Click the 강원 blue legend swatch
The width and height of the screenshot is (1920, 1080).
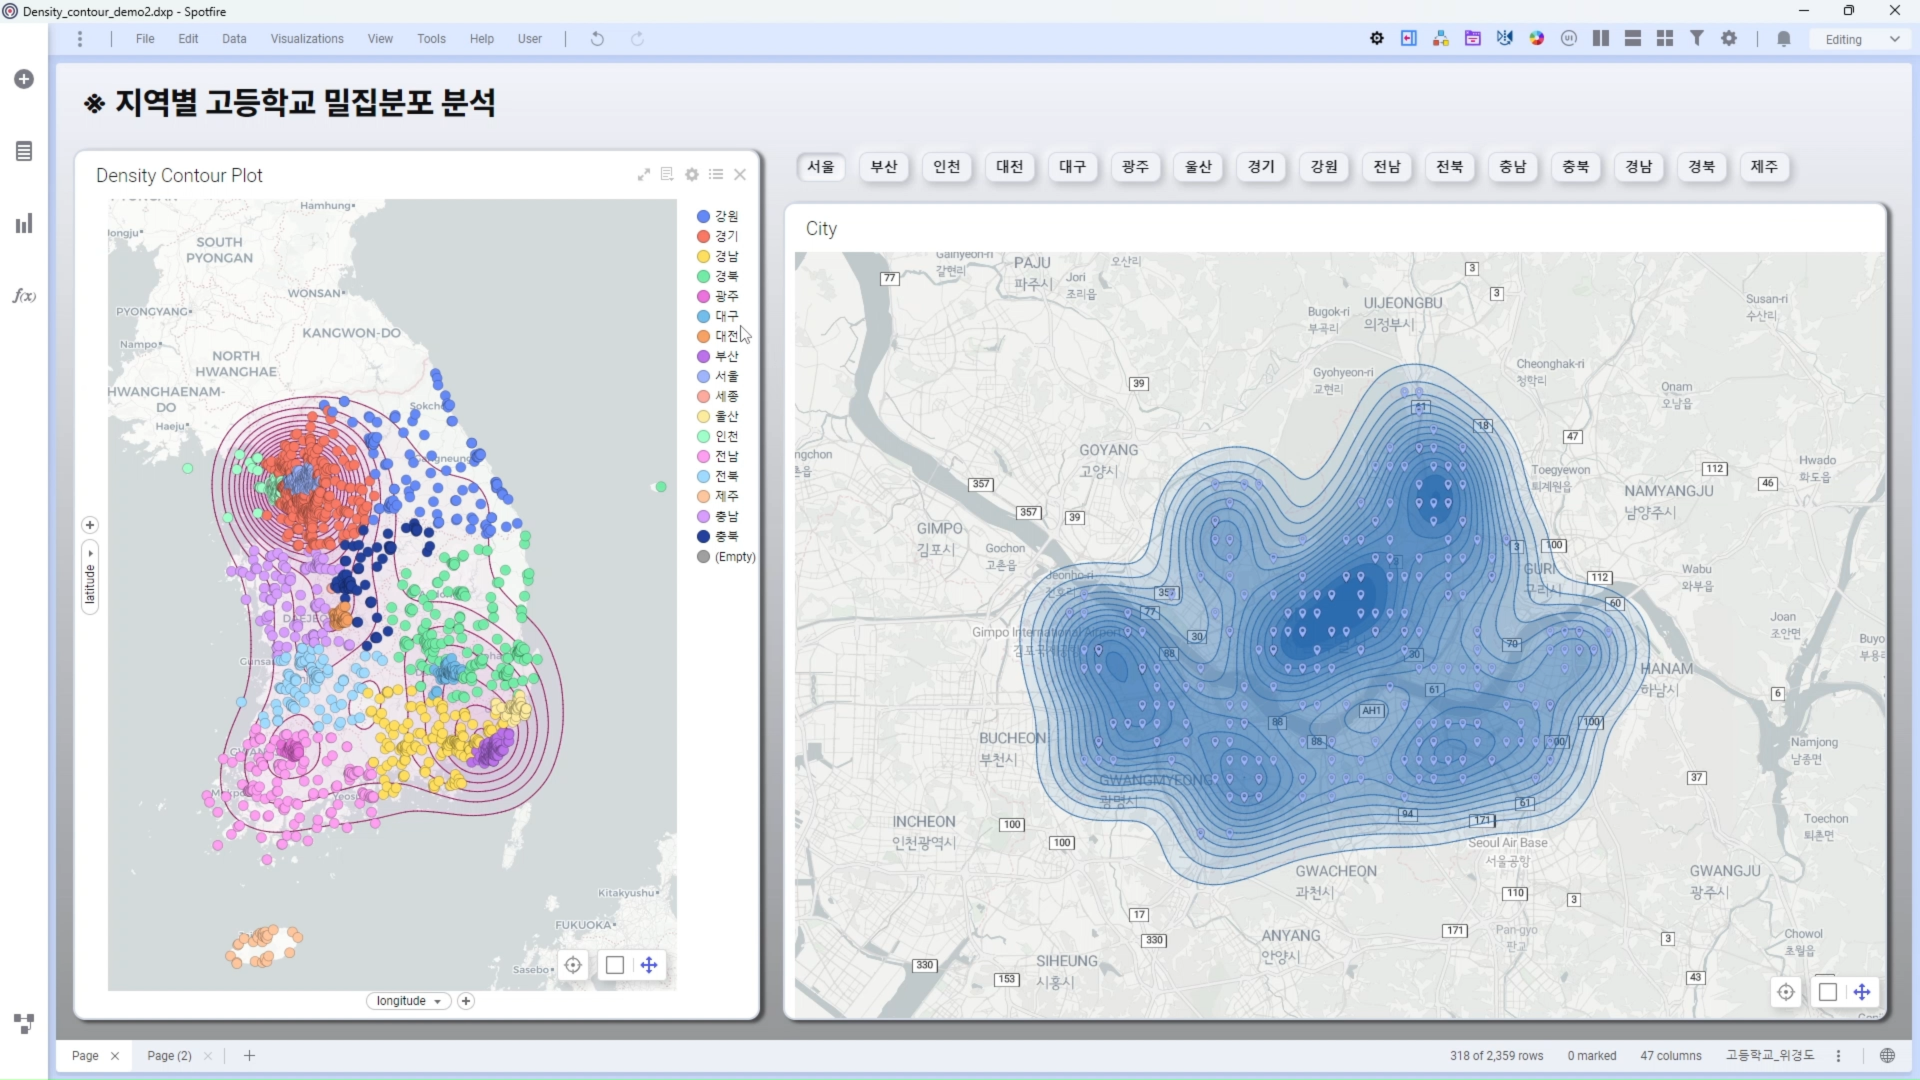pos(704,216)
